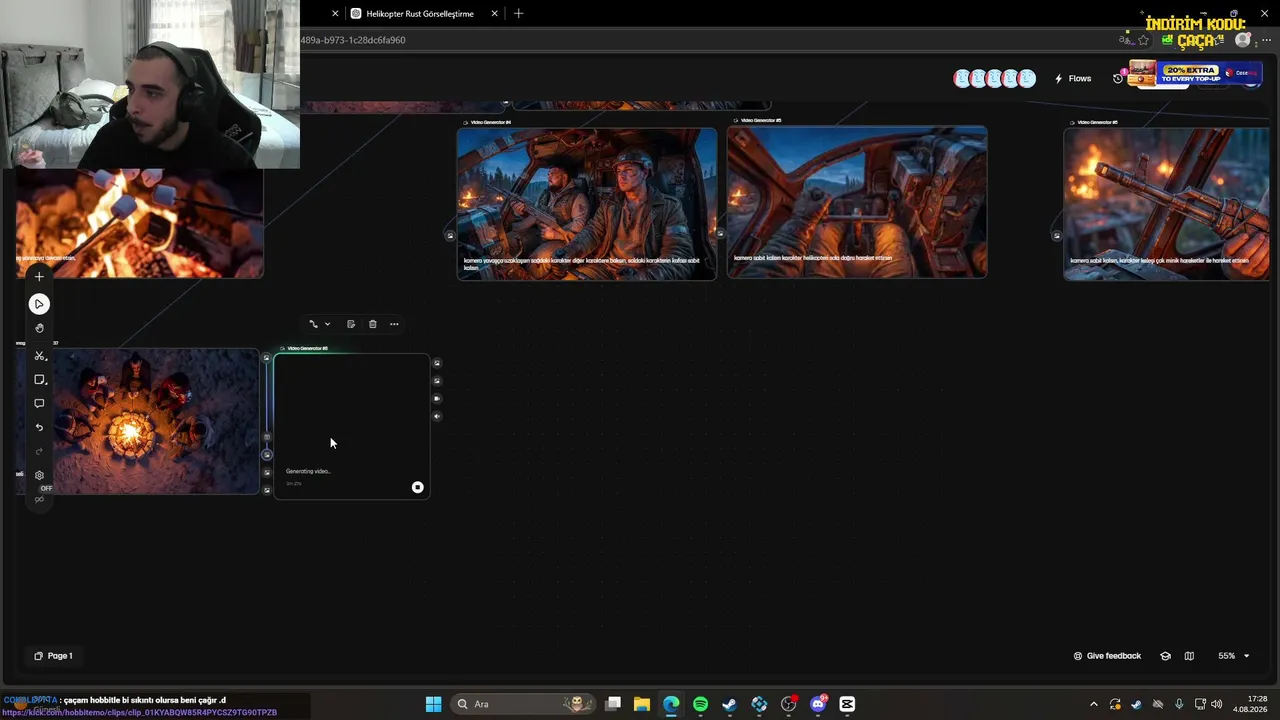This screenshot has width=1280, height=720.
Task: Click audio output port of Video Generator #8
Action: (437, 416)
